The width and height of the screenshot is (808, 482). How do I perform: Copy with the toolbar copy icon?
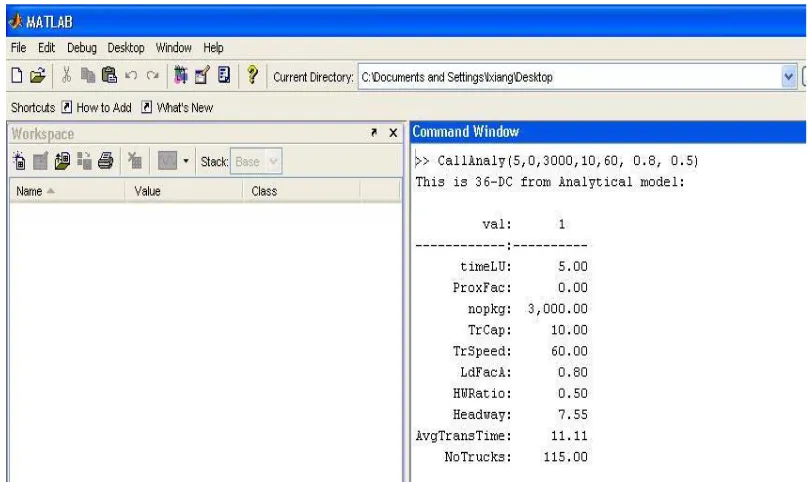pyautogui.click(x=88, y=76)
